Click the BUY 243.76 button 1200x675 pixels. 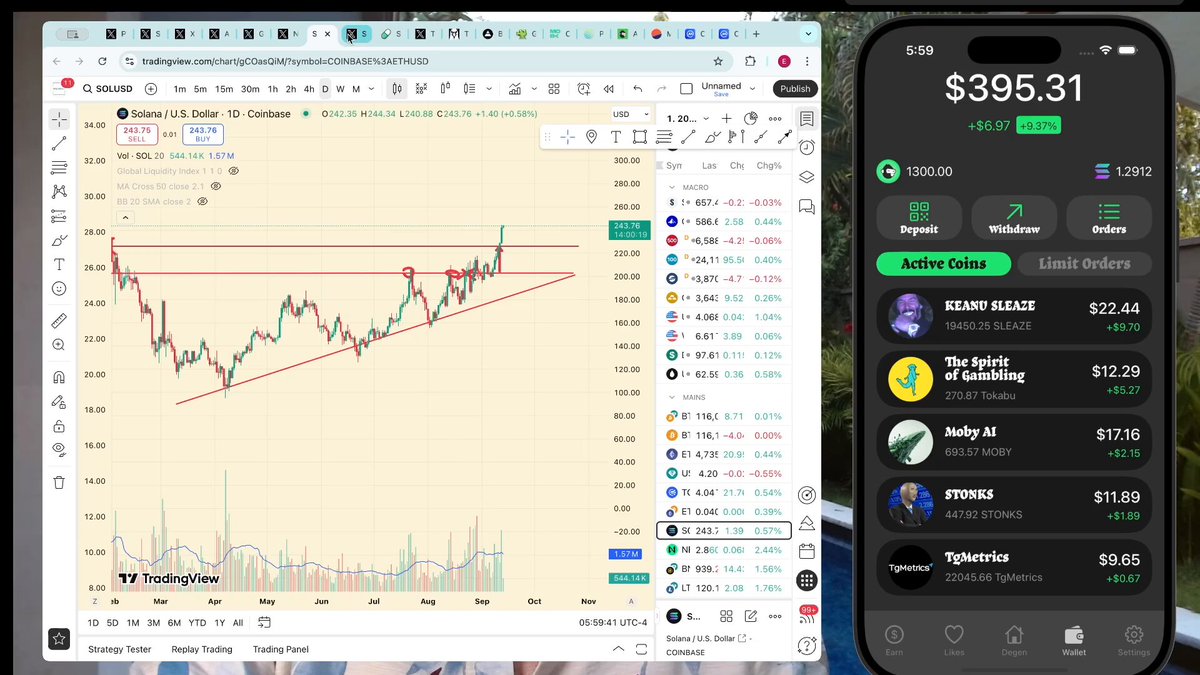(202, 134)
